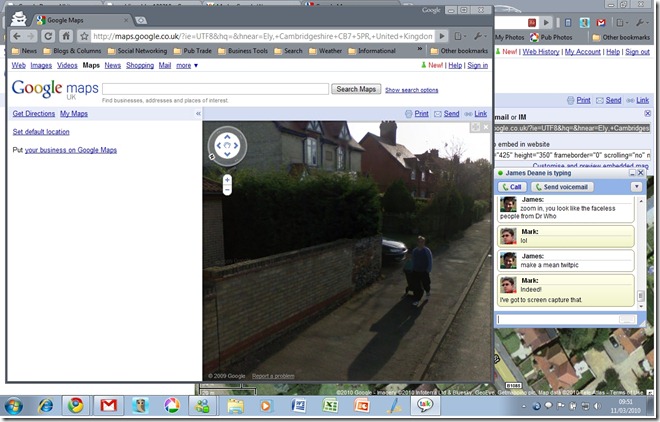Click Sign out link in back window
The image size is (660, 422).
click(x=637, y=52)
